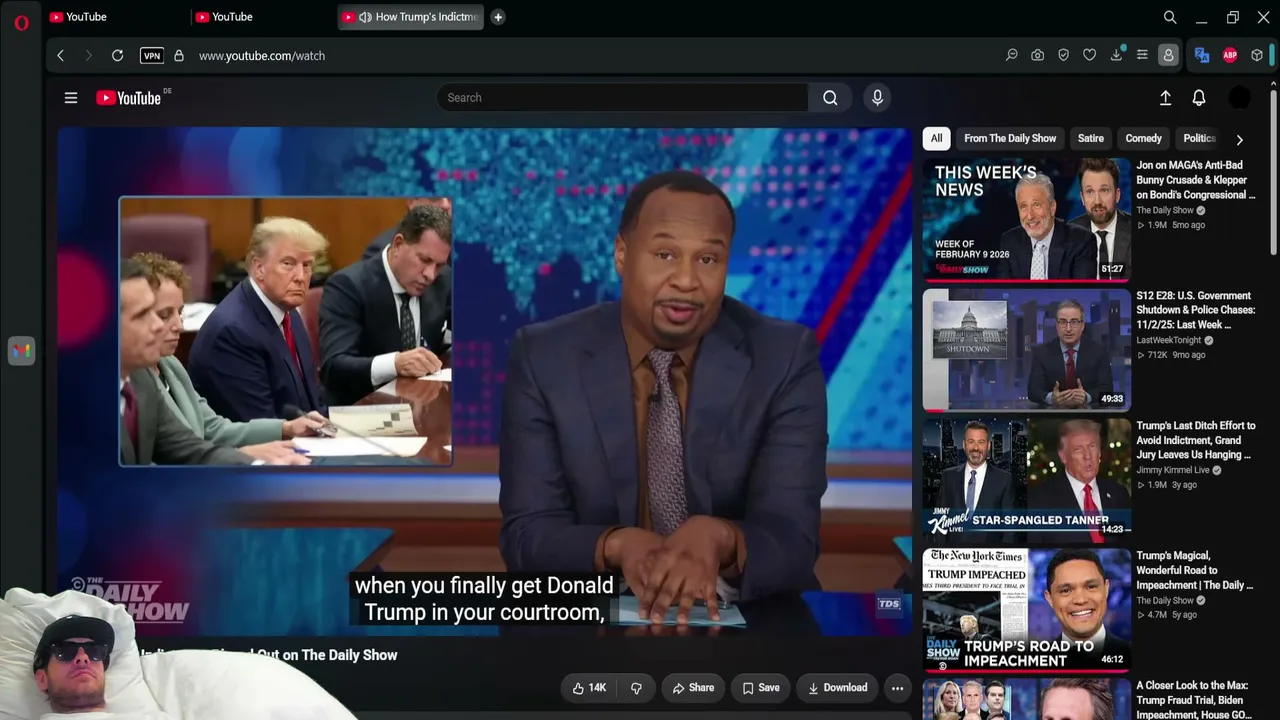Image resolution: width=1280 pixels, height=720 pixels.
Task: Open the privacy protection shield icon
Action: coord(1064,56)
